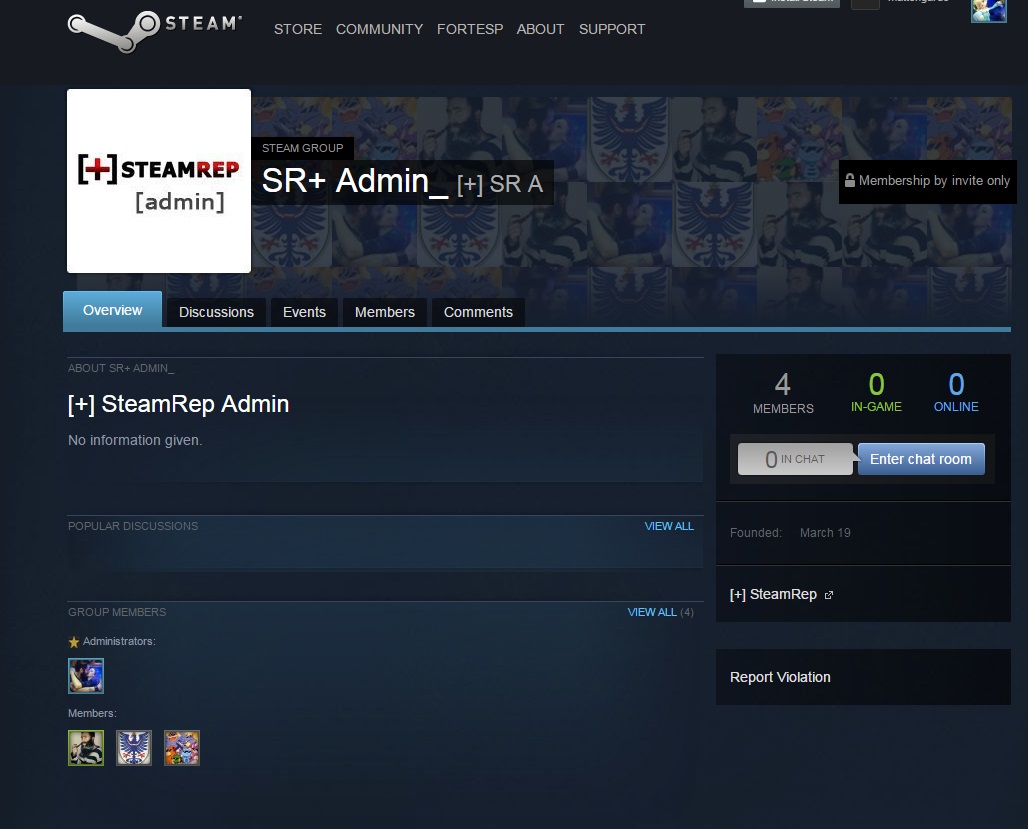Switch to the Discussions tab

(216, 312)
